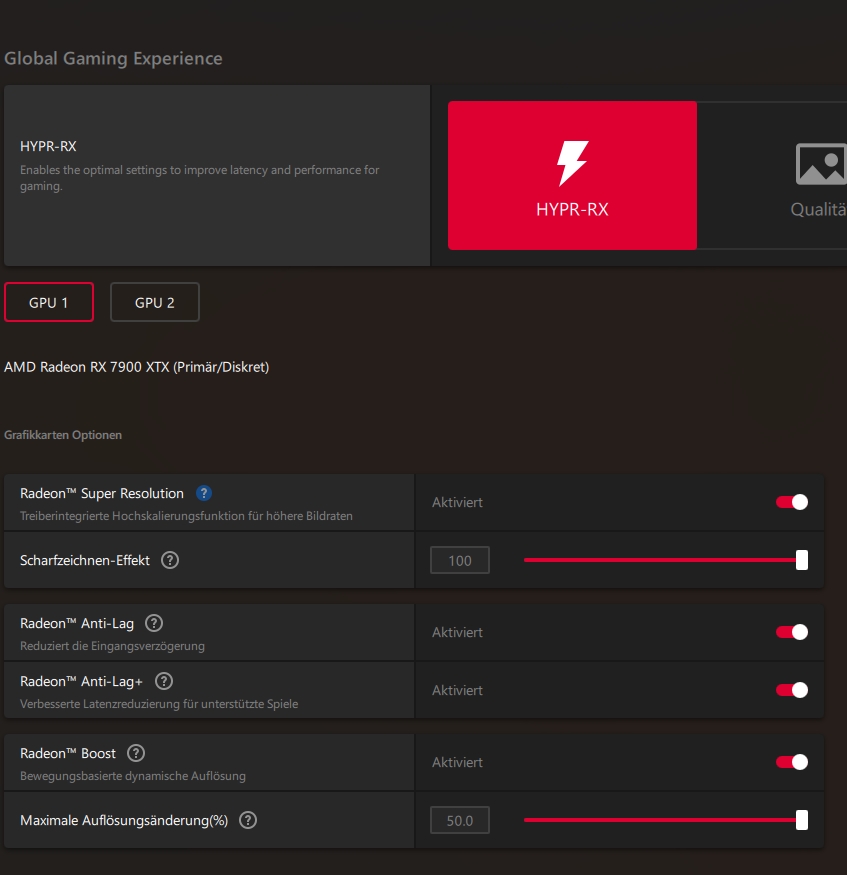Click the Grafikkarten Optionen heading

coord(63,435)
